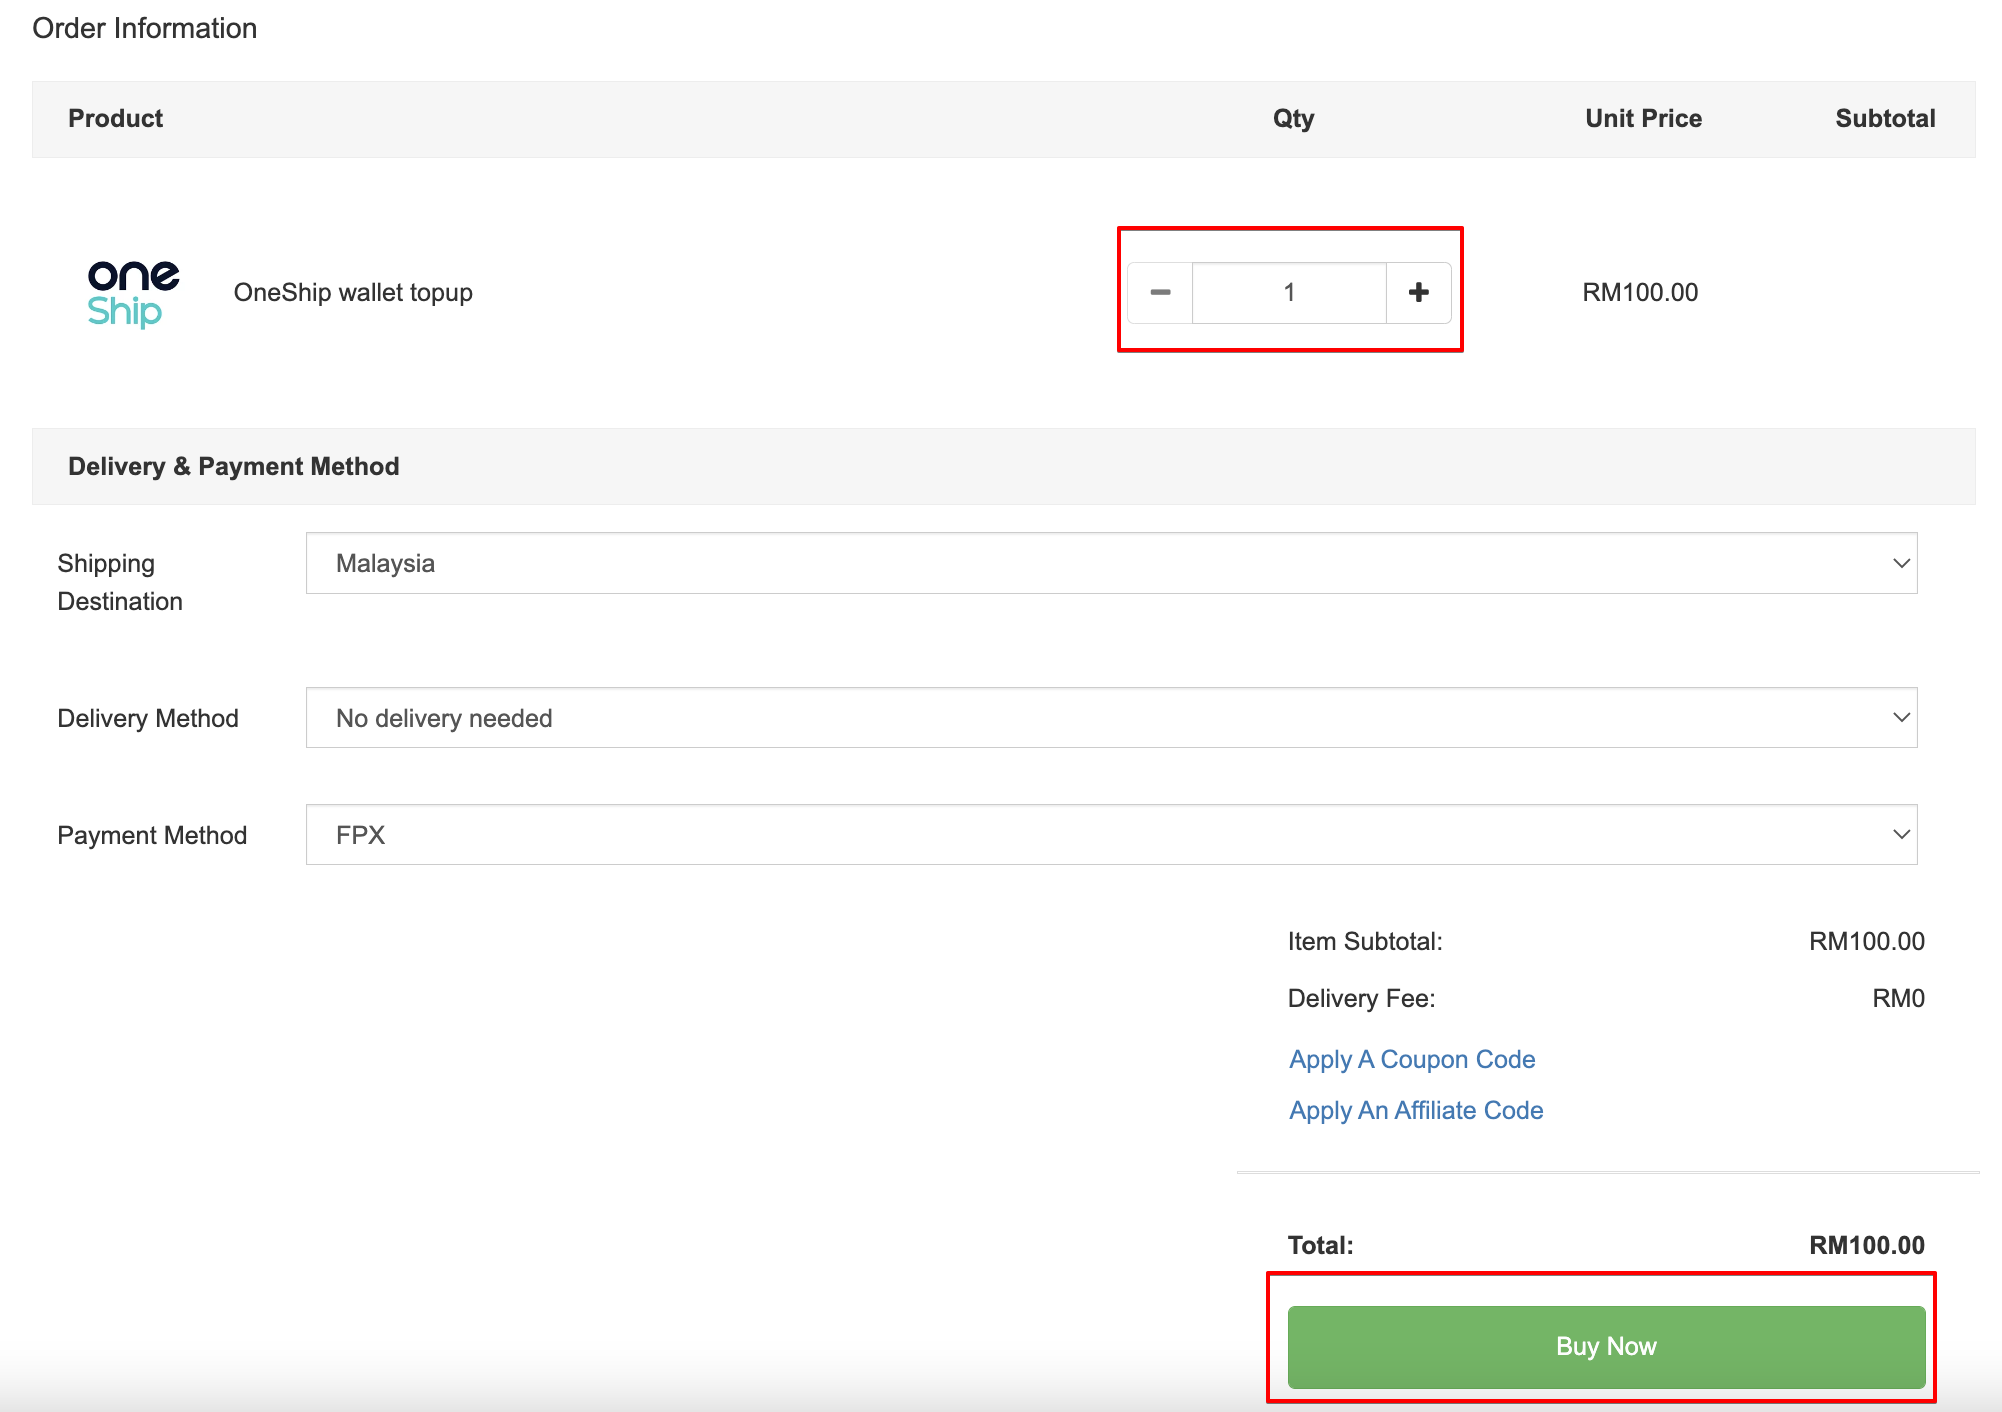Click the Item Subtotal: label
Image resolution: width=2002 pixels, height=1412 pixels.
[1365, 942]
